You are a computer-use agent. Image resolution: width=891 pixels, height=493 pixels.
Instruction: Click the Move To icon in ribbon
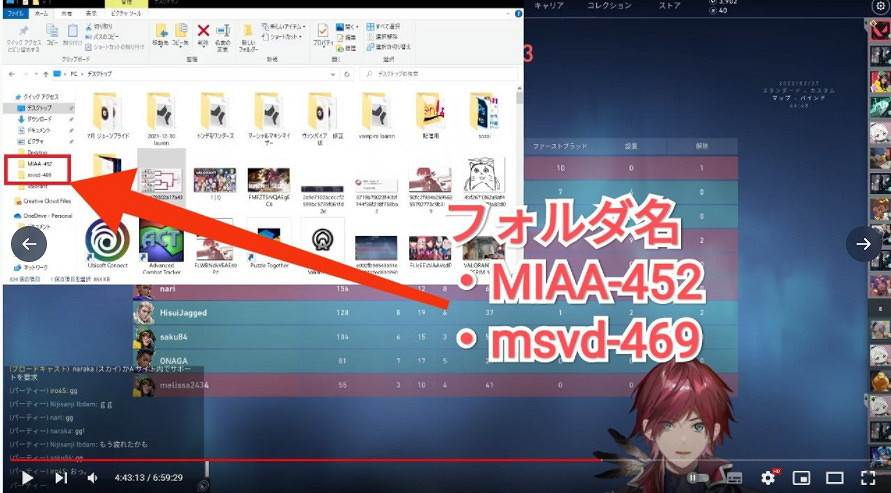point(161,31)
